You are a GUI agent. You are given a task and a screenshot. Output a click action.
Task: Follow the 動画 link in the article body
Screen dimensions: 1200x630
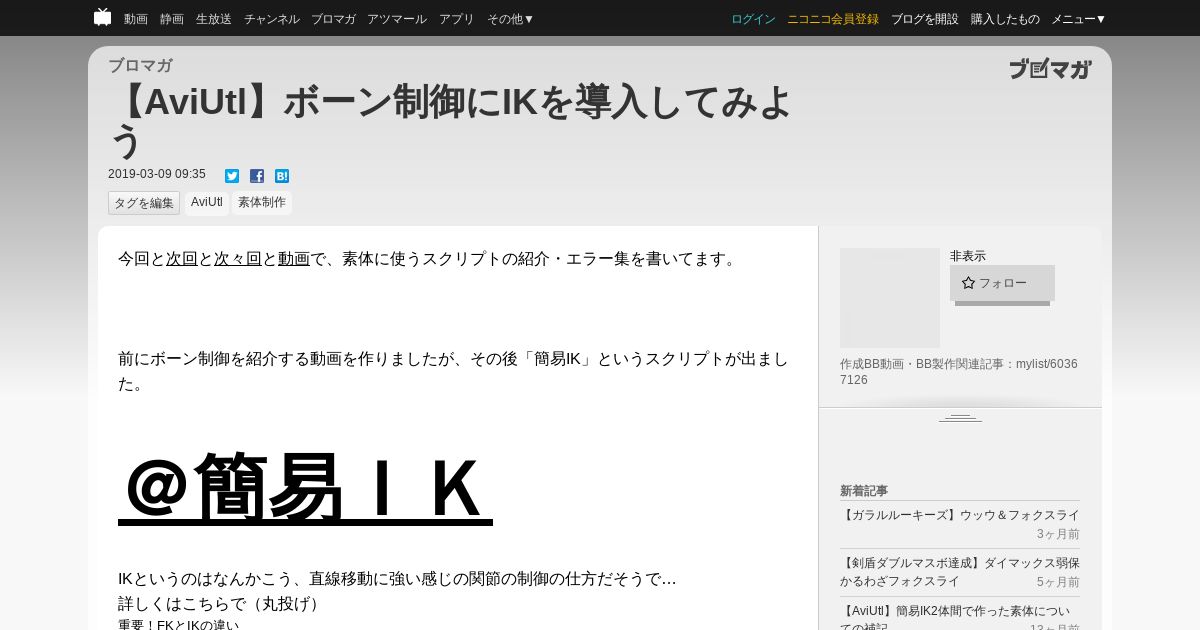click(x=294, y=259)
